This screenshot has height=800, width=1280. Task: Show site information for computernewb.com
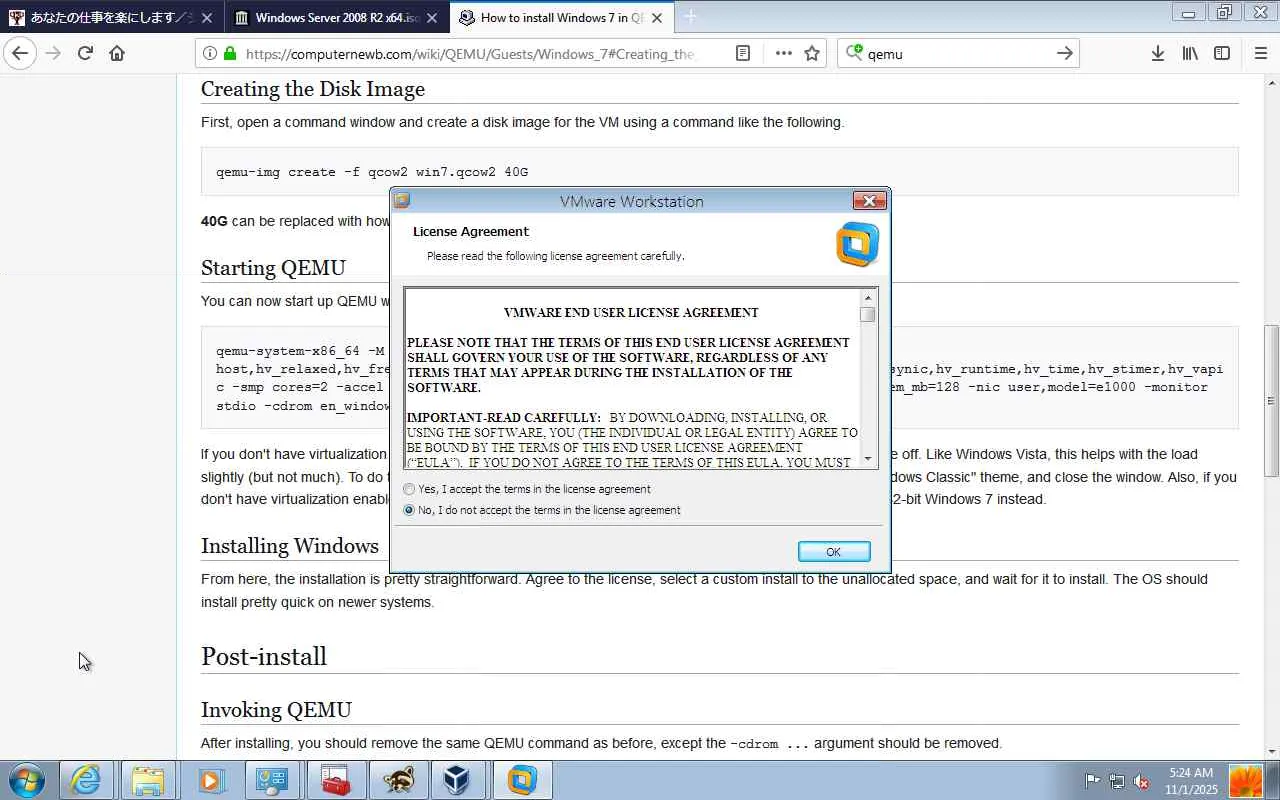pyautogui.click(x=209, y=54)
